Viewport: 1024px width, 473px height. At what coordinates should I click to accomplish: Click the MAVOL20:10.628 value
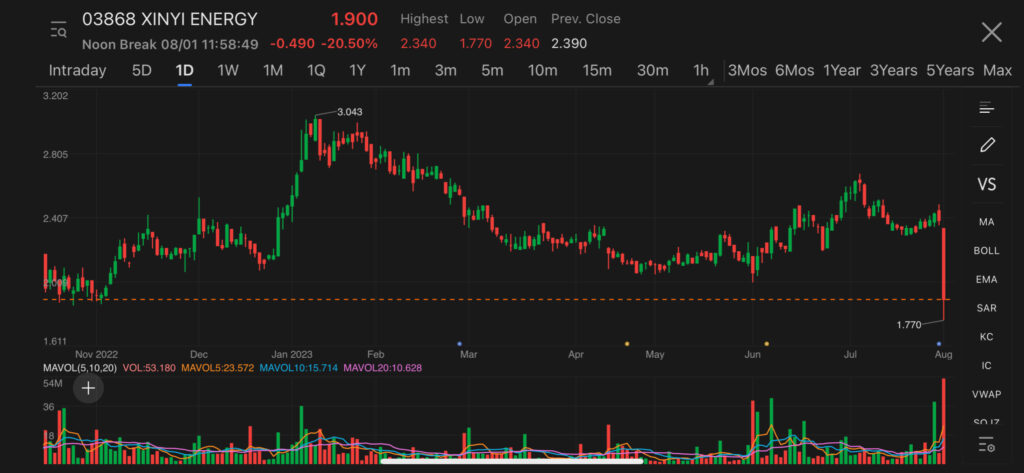pyautogui.click(x=383, y=368)
